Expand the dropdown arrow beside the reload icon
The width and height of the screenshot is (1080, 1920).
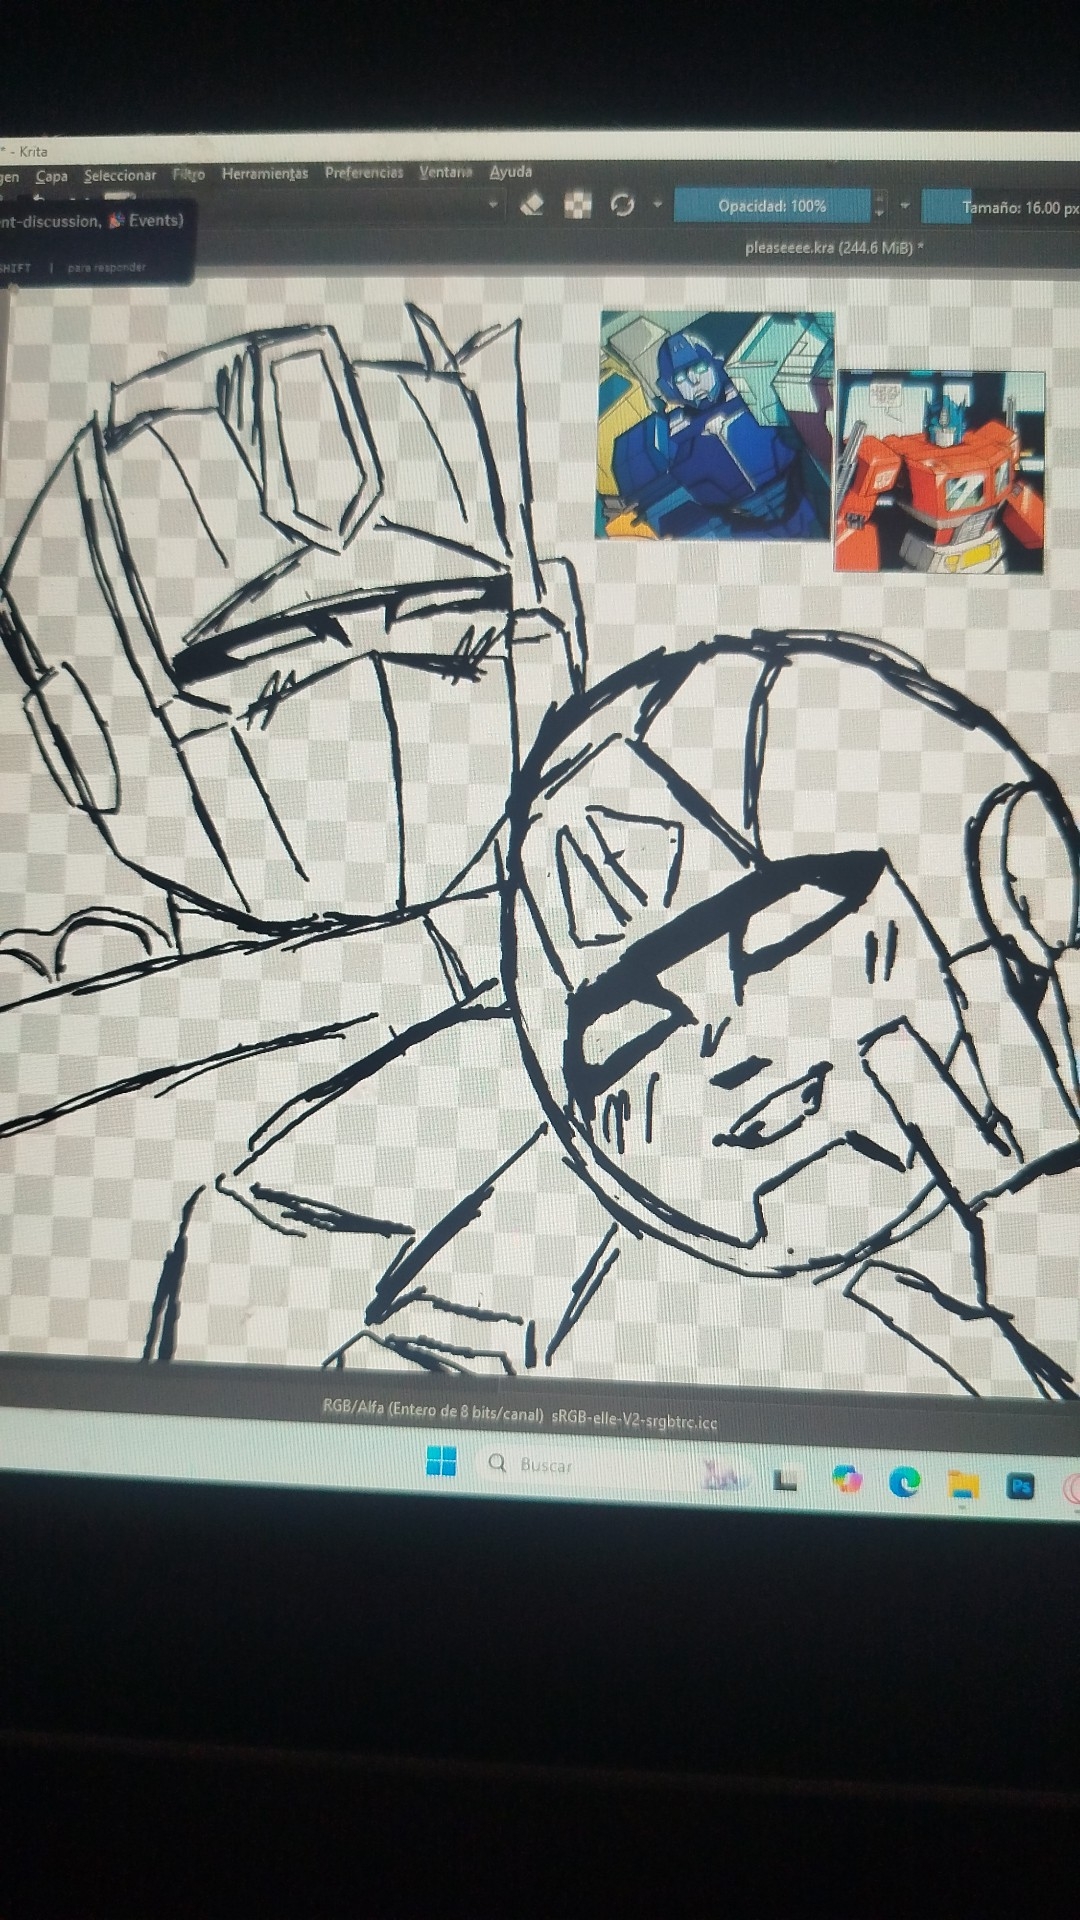click(657, 204)
